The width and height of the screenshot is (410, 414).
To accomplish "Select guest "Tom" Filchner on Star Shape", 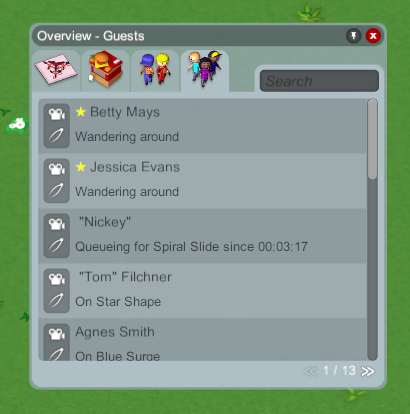I will coord(202,291).
